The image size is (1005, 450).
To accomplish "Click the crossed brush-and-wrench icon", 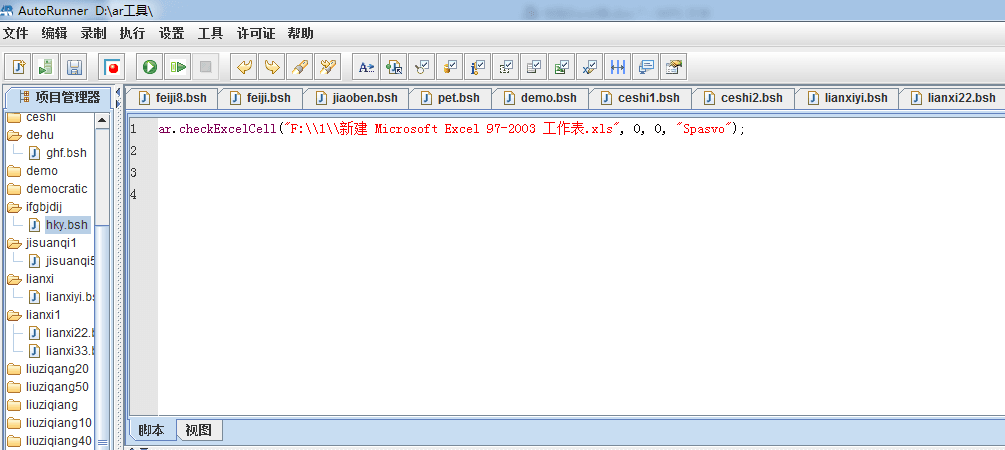I will pyautogui.click(x=328, y=67).
